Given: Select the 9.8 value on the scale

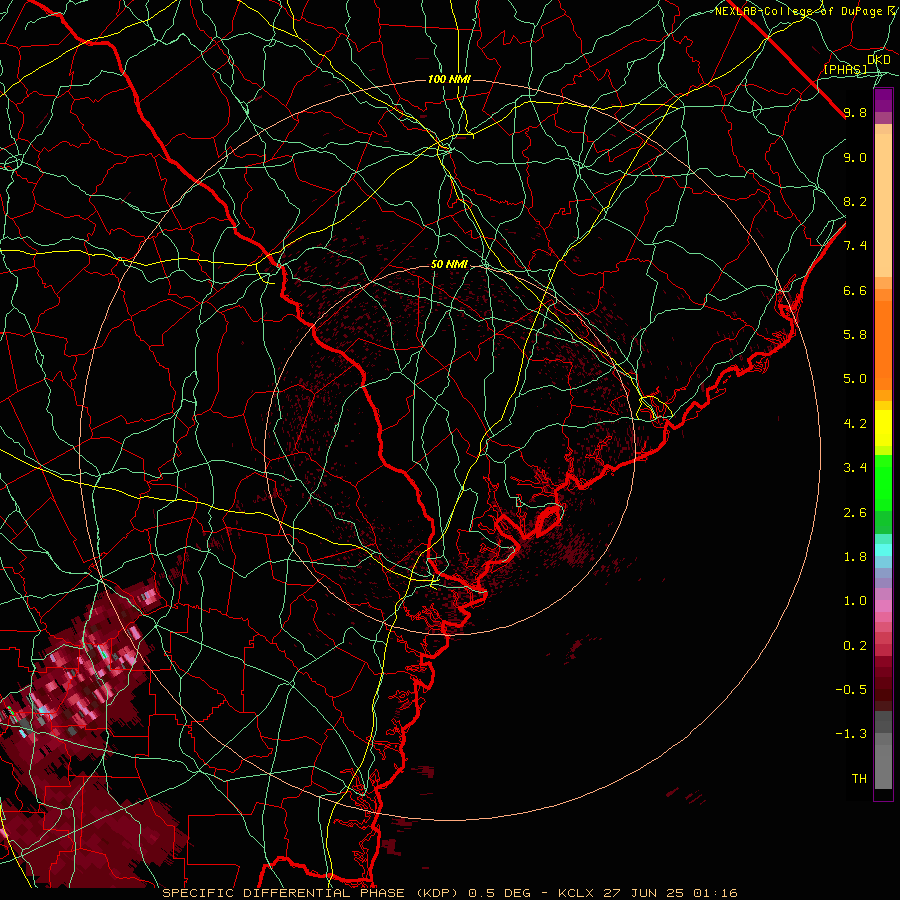Looking at the screenshot, I should point(855,112).
